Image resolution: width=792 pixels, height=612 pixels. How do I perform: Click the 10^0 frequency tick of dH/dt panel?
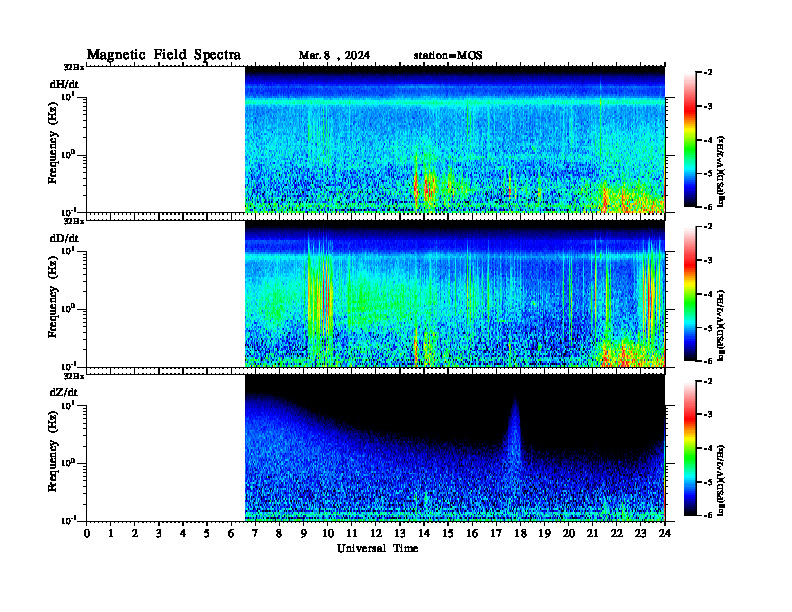pyautogui.click(x=68, y=154)
